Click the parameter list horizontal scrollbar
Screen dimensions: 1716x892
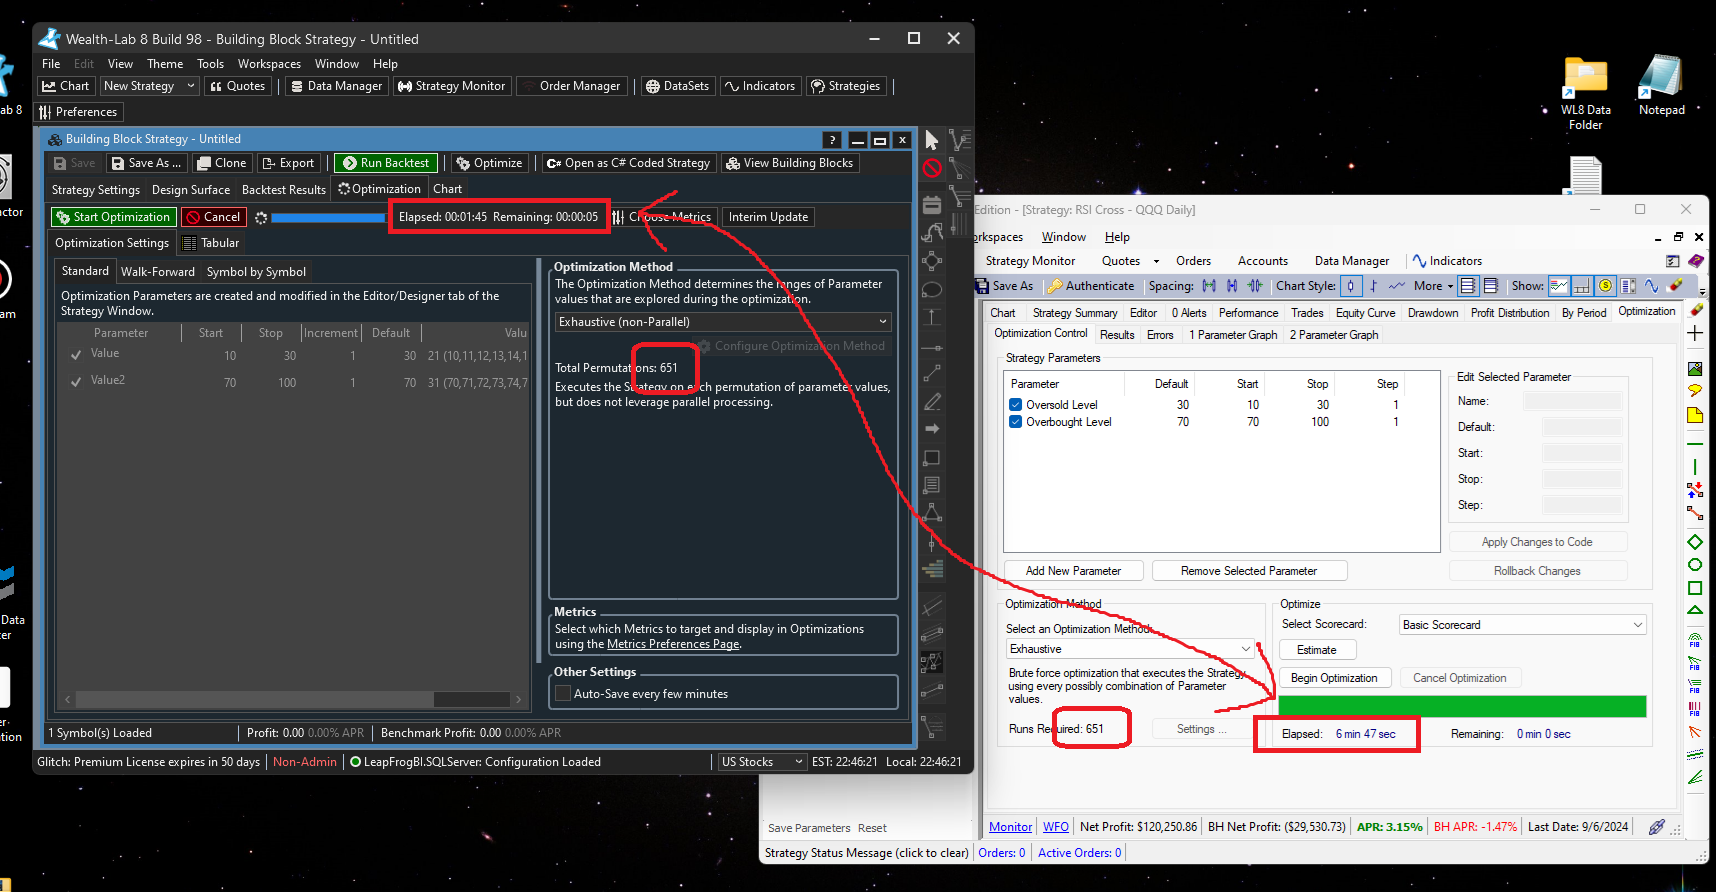pos(293,699)
